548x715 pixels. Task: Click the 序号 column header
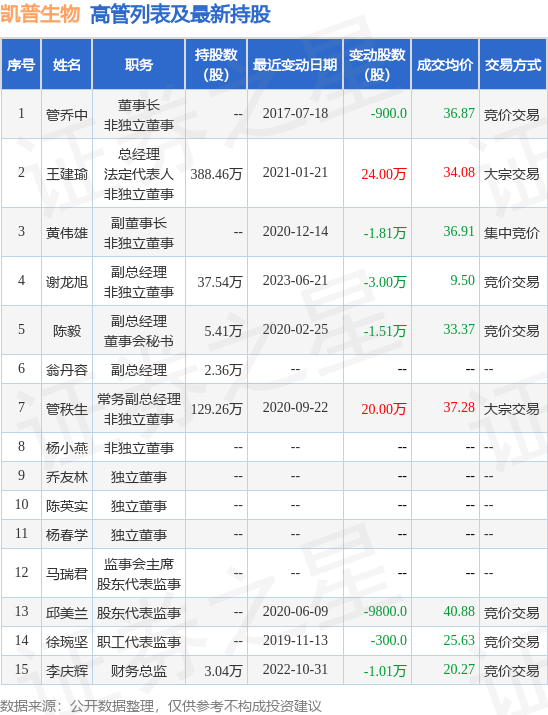pyautogui.click(x=21, y=64)
